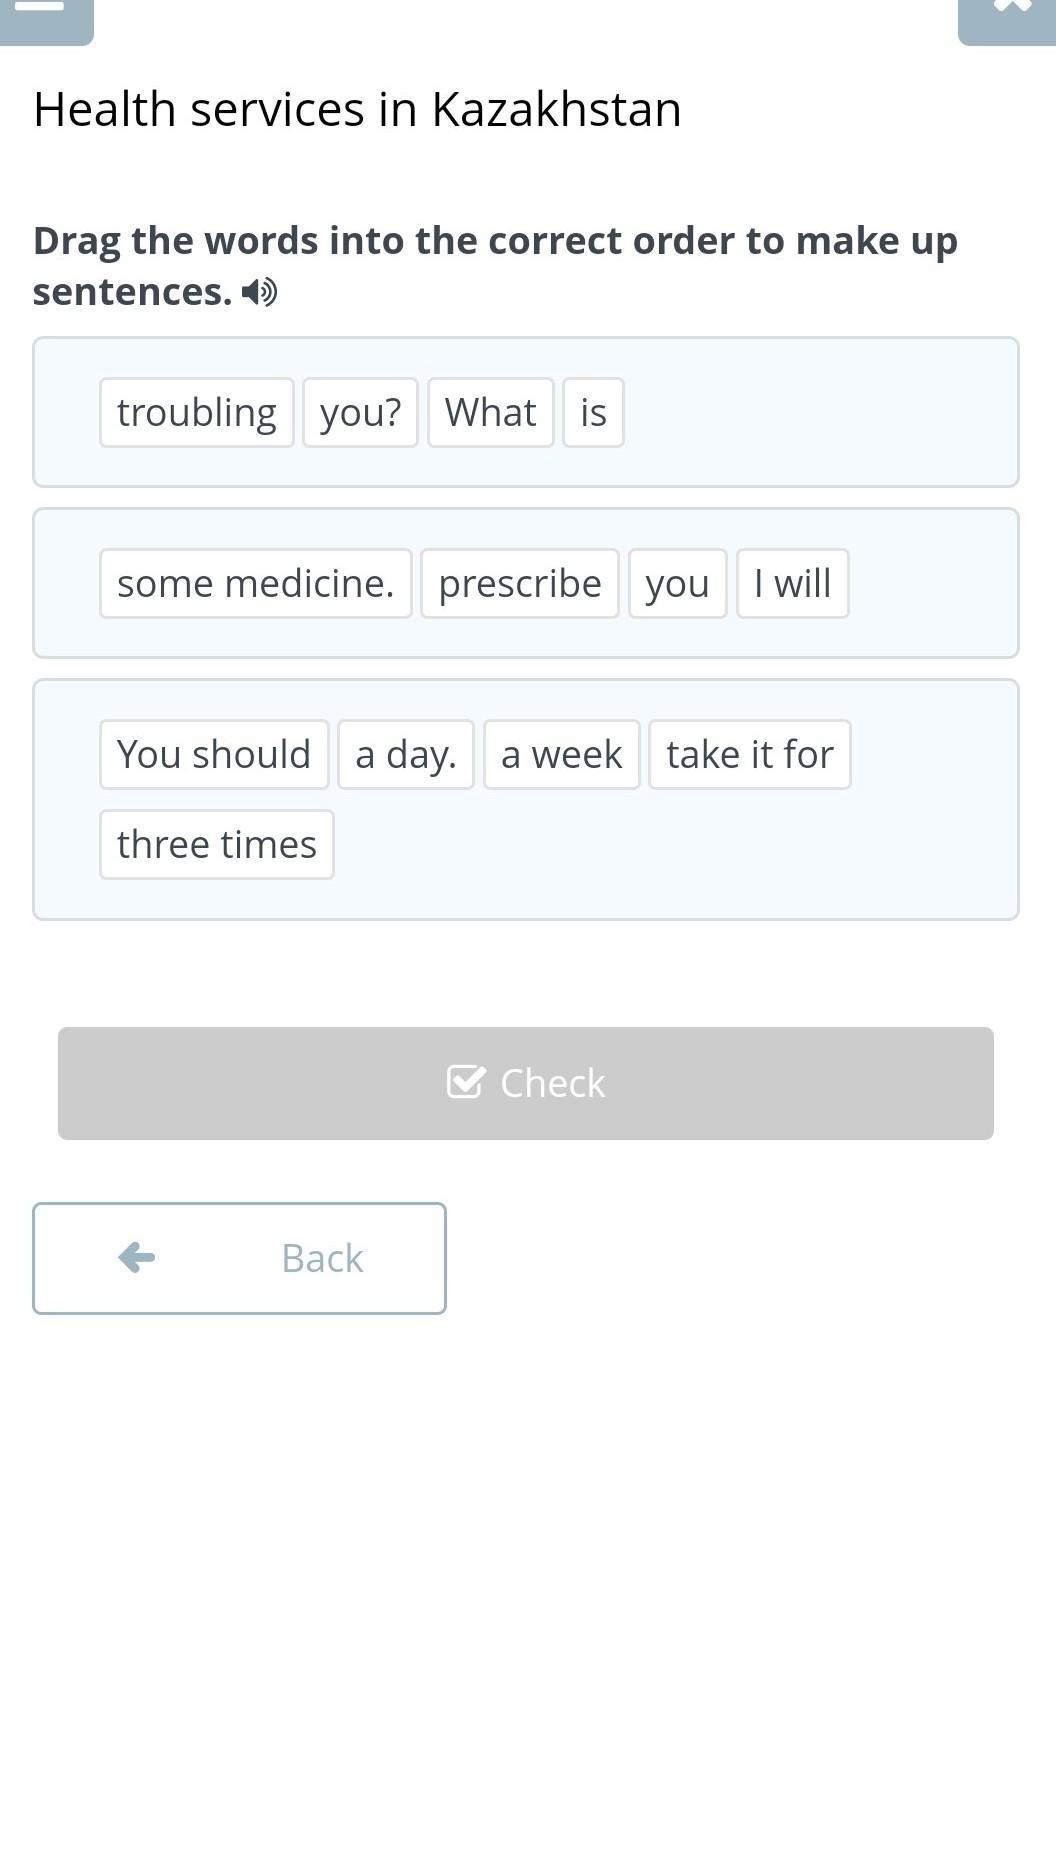Select the 'I will' tile

click(792, 583)
